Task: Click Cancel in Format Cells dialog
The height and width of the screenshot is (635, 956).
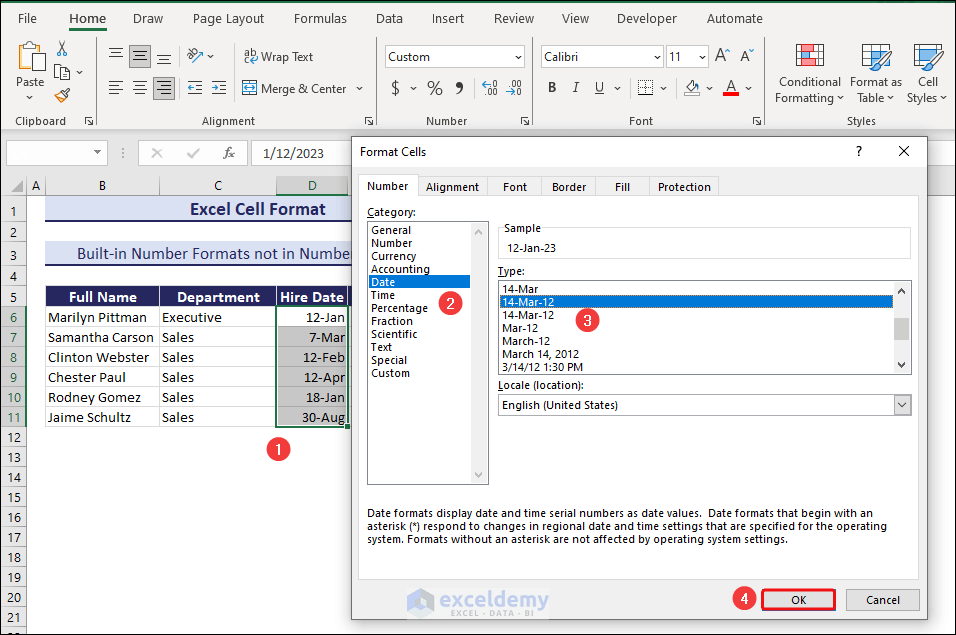Action: tap(882, 600)
